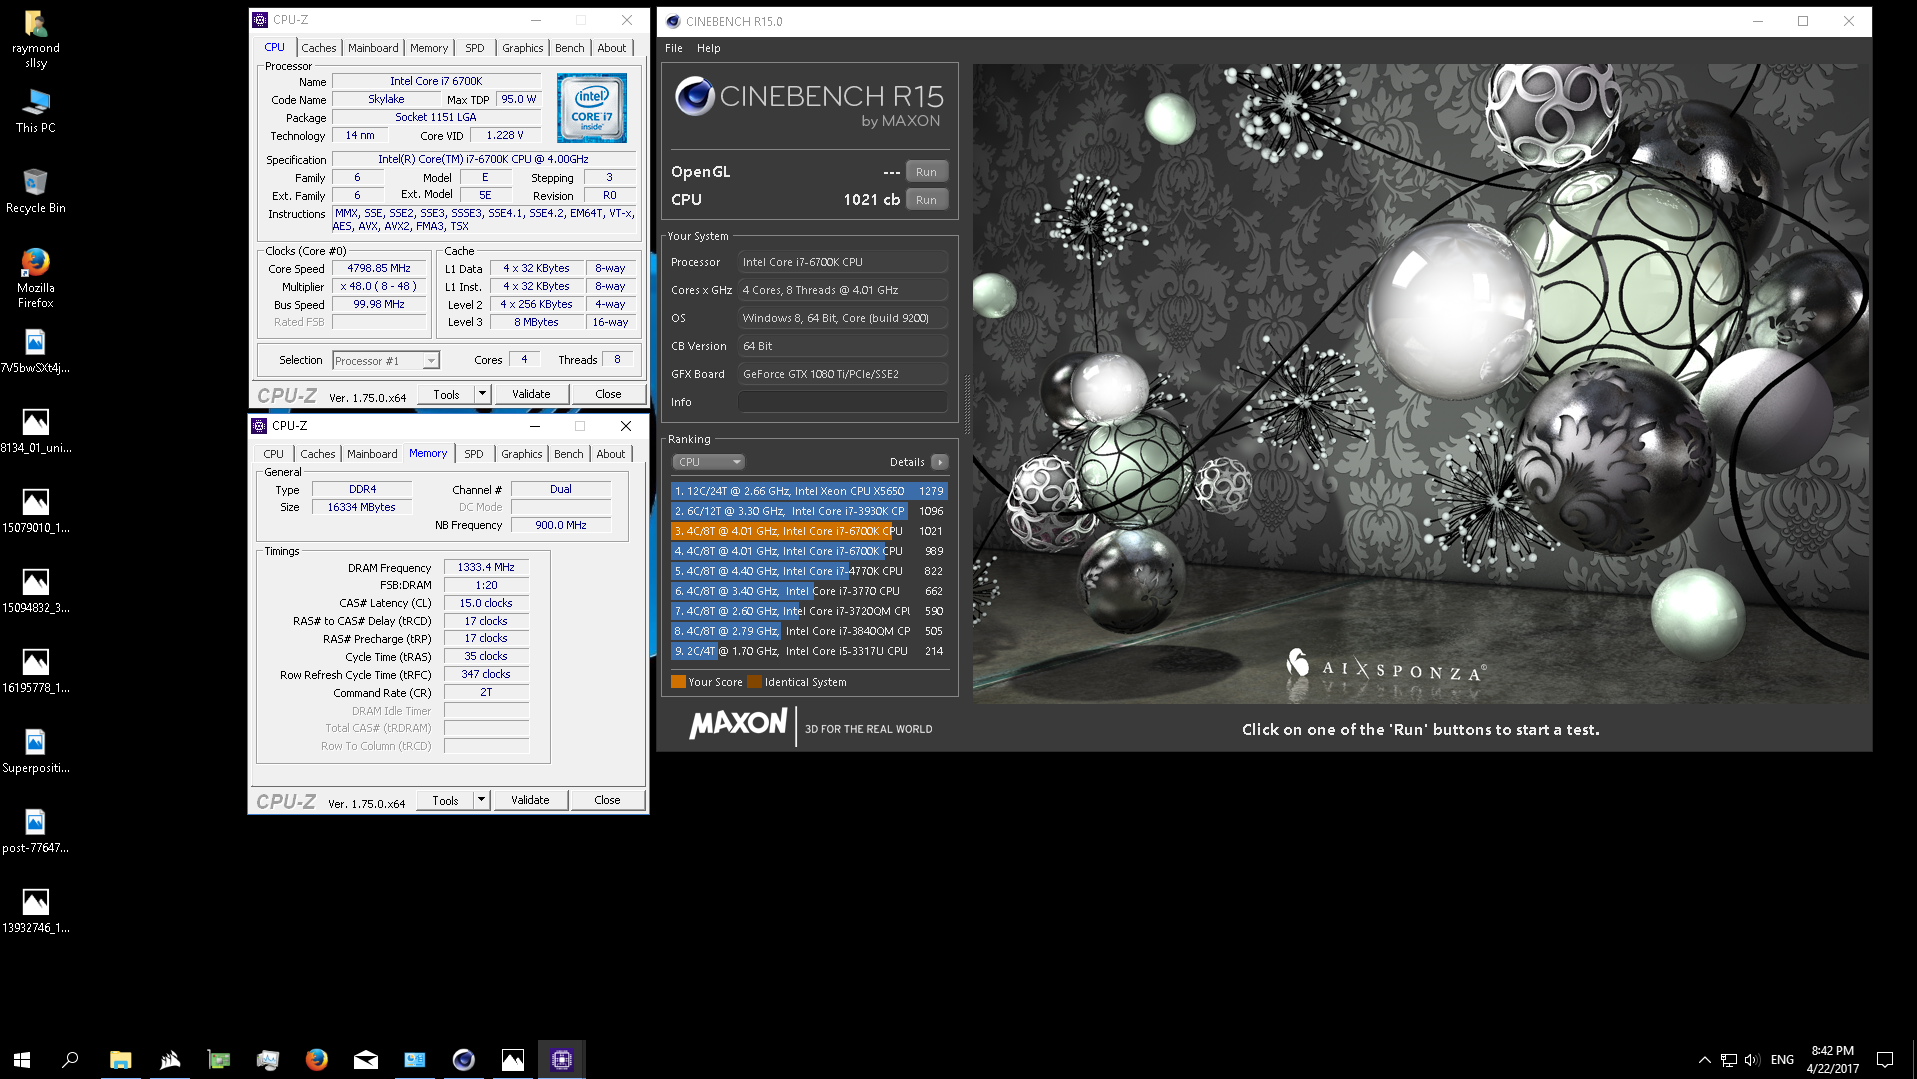Viewport: 1917px width, 1079px height.
Task: Select the orange i7-6700K 1021 score row
Action: click(808, 531)
